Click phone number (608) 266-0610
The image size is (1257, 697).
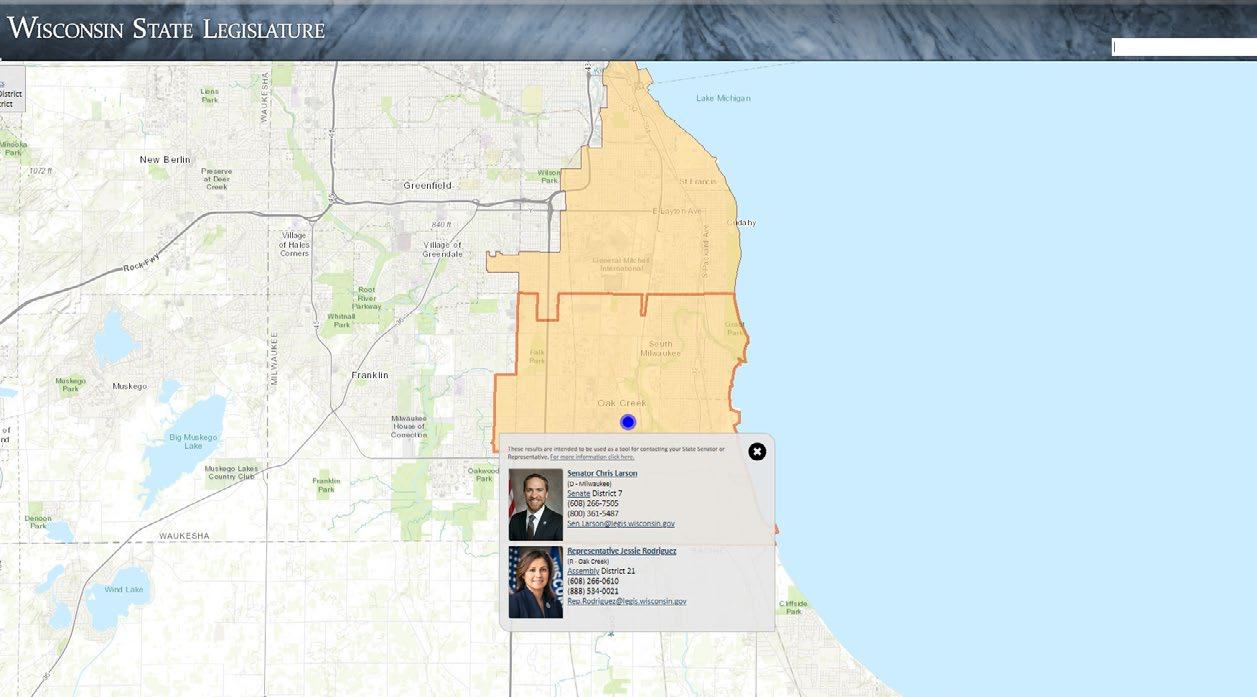click(592, 581)
